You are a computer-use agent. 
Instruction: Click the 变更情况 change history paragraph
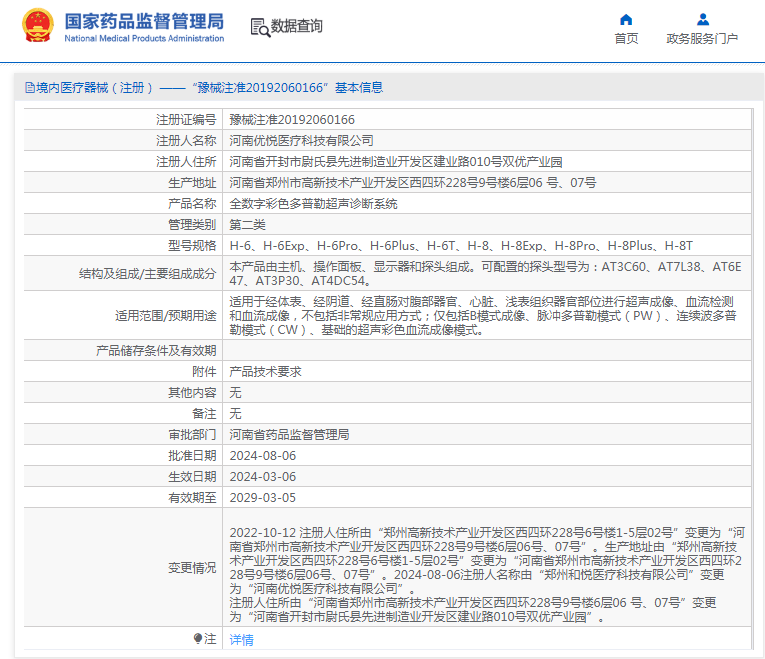pos(486,575)
